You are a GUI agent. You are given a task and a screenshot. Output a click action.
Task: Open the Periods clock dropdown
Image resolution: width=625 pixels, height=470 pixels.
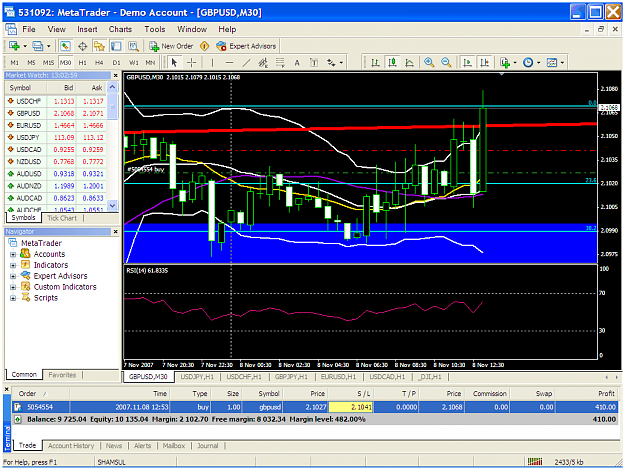pyautogui.click(x=531, y=63)
